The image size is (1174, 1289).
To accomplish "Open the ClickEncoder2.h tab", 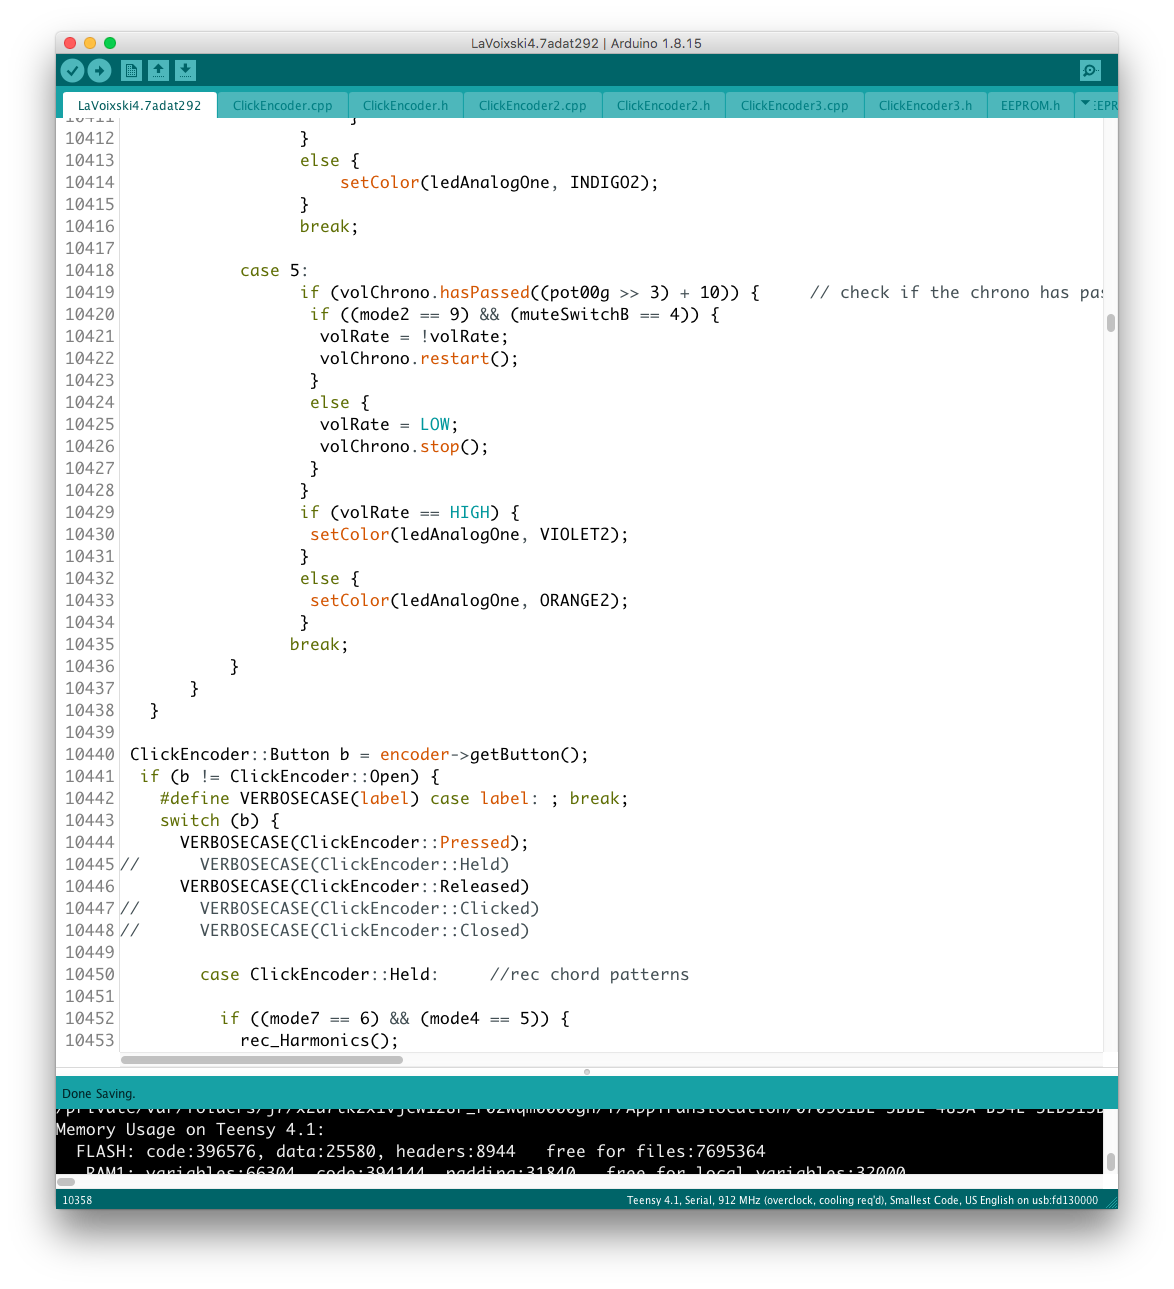I will pos(664,105).
